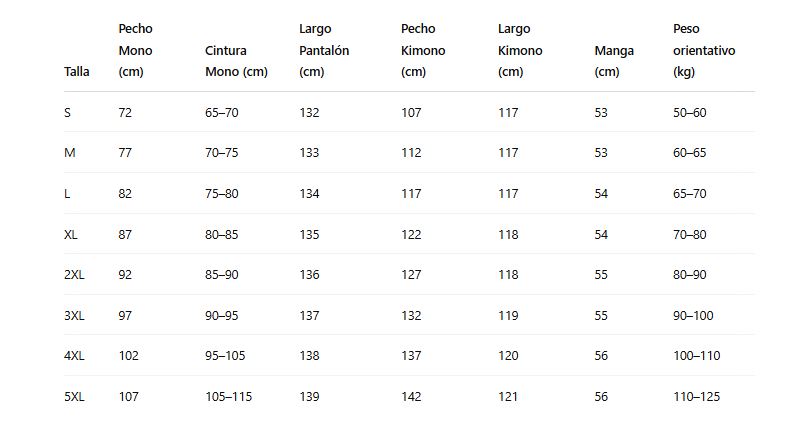
Task: Click the Largo Kimono (cm) header
Action: (519, 50)
